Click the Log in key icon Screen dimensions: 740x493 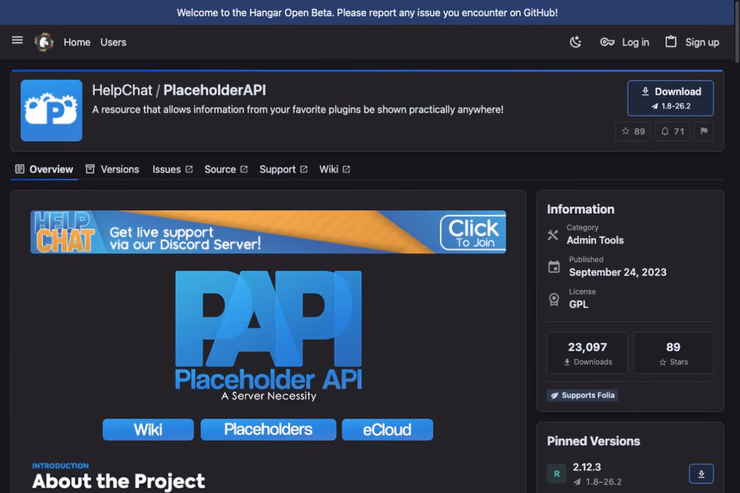click(607, 42)
